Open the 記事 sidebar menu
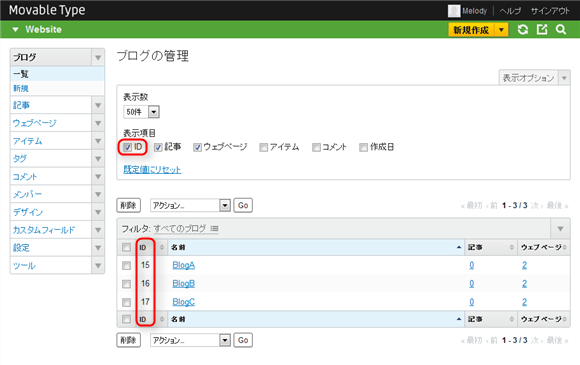The height and width of the screenshot is (365, 580). tap(21, 105)
